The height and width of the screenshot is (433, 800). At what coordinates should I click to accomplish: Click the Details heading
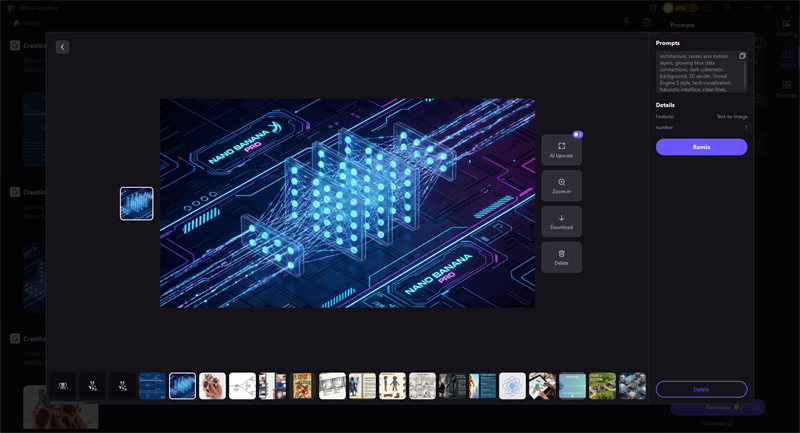pyautogui.click(x=665, y=105)
